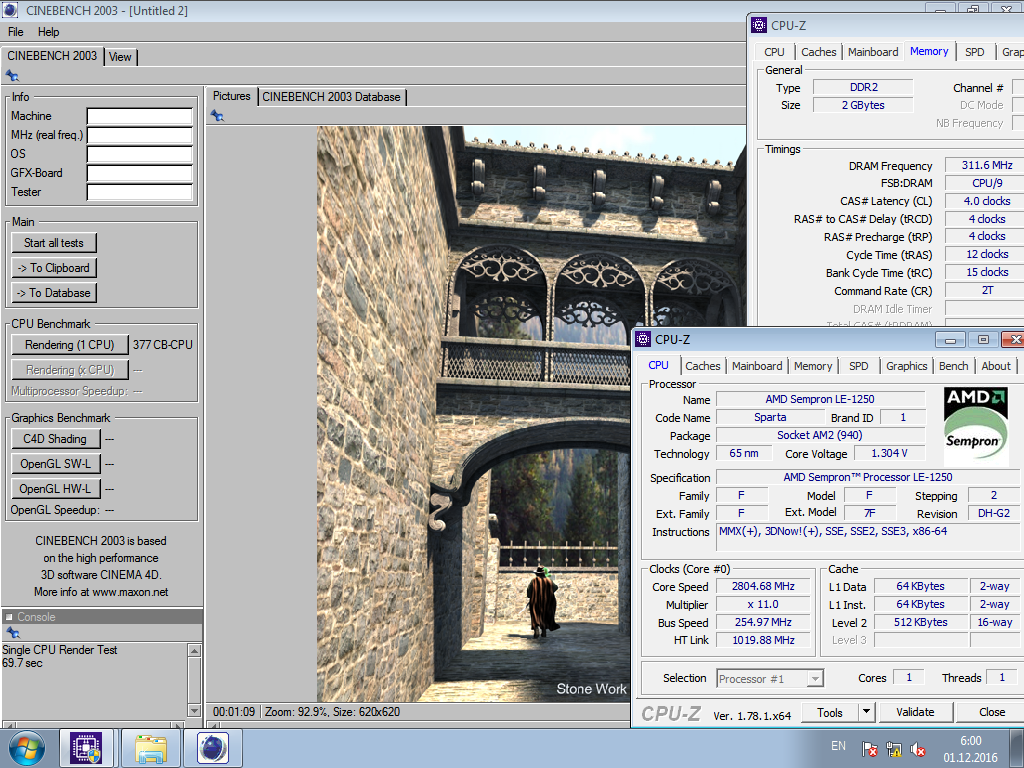The height and width of the screenshot is (768, 1024).
Task: Open Mainboard tab in front CPU-Z window
Action: pyautogui.click(x=757, y=366)
